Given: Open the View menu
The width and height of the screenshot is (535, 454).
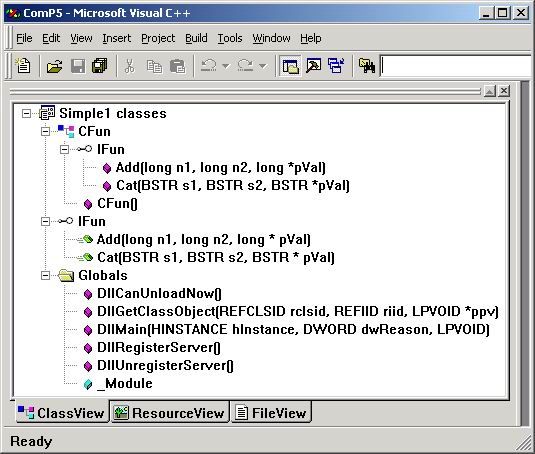Looking at the screenshot, I should (x=81, y=38).
